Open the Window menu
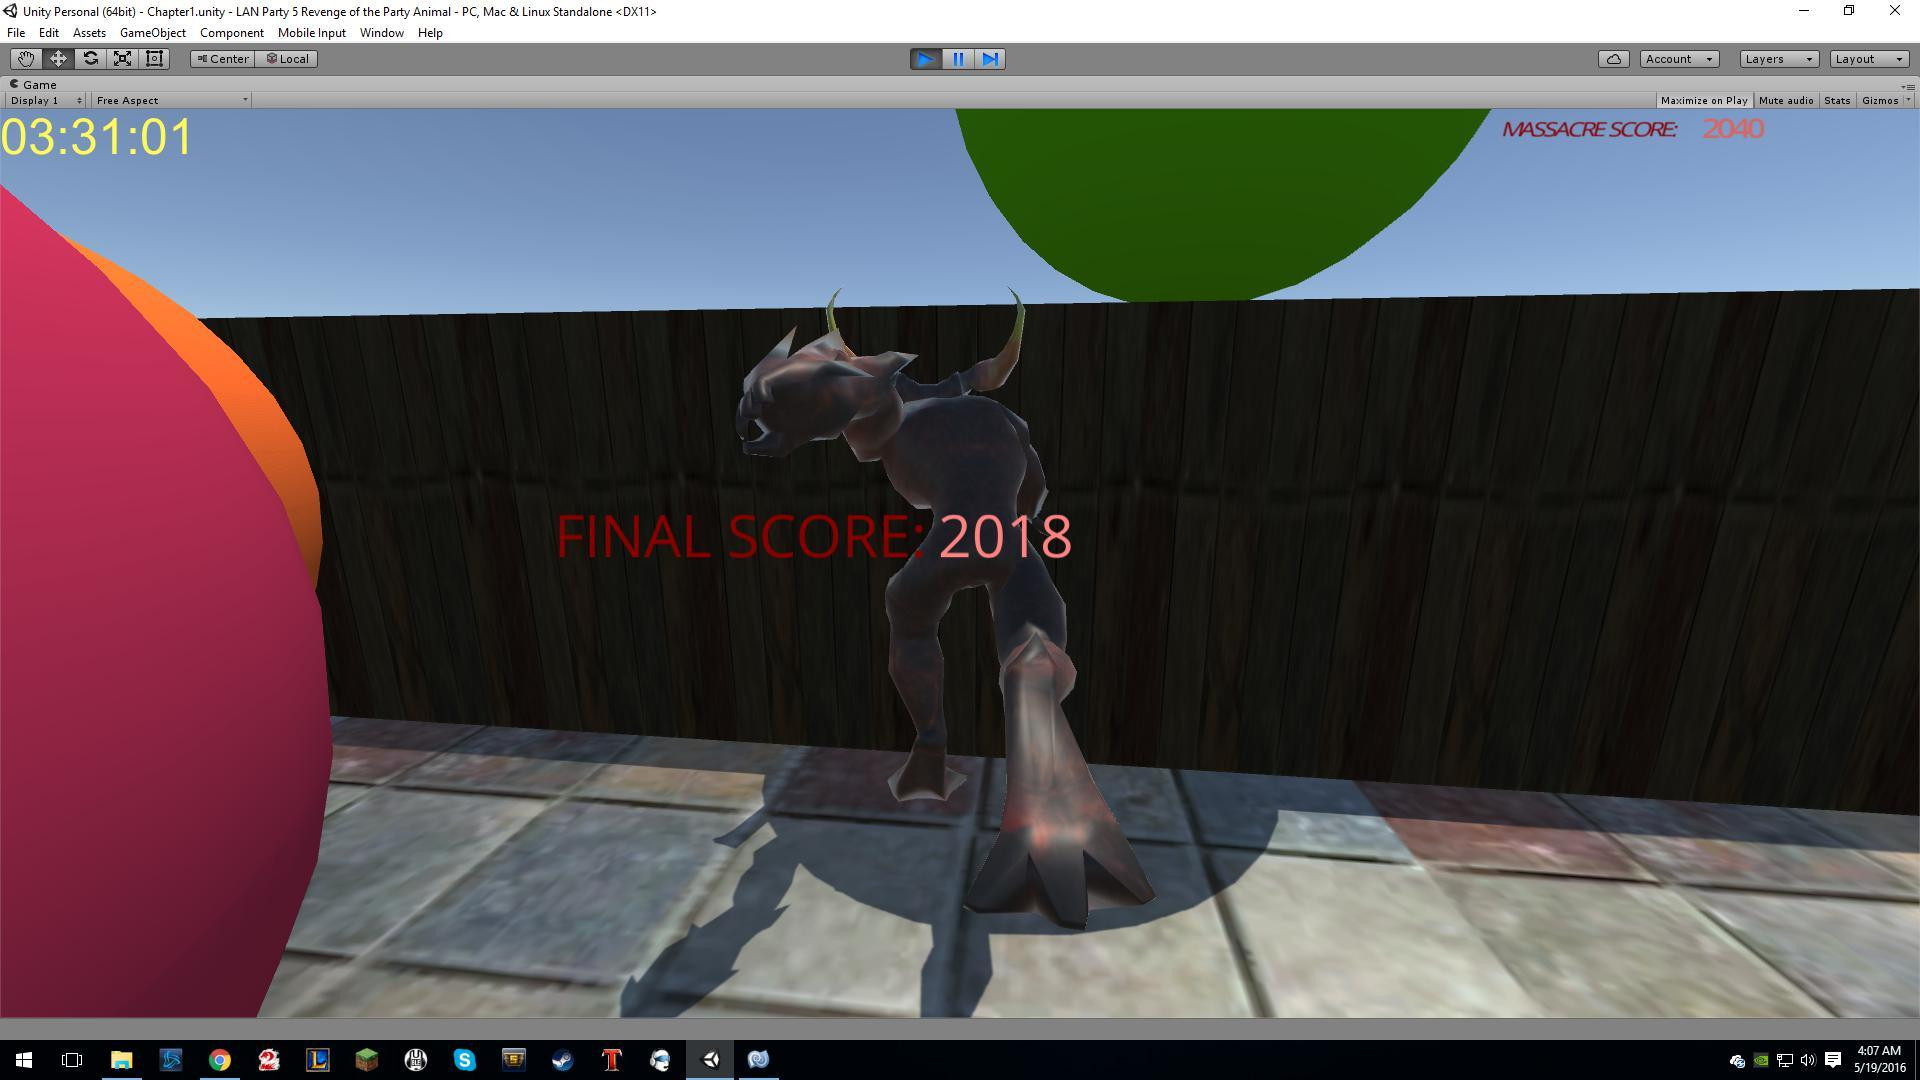The width and height of the screenshot is (1920, 1080). (382, 33)
